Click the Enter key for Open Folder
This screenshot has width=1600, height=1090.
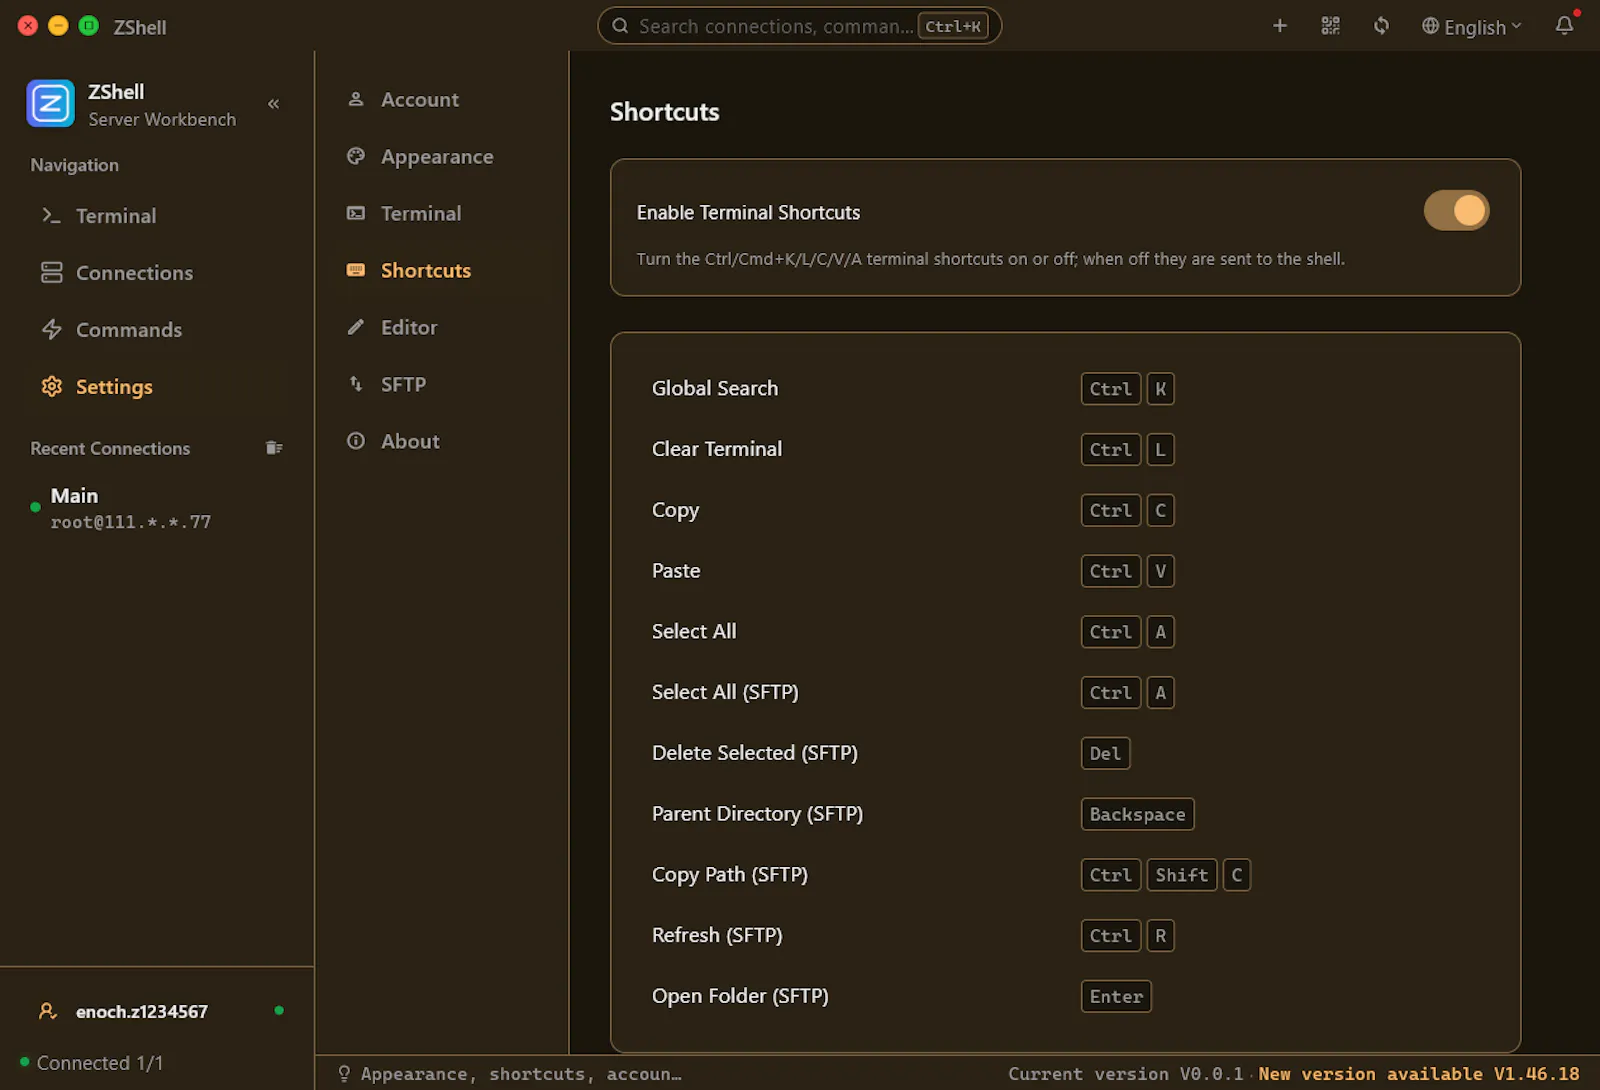1116,997
